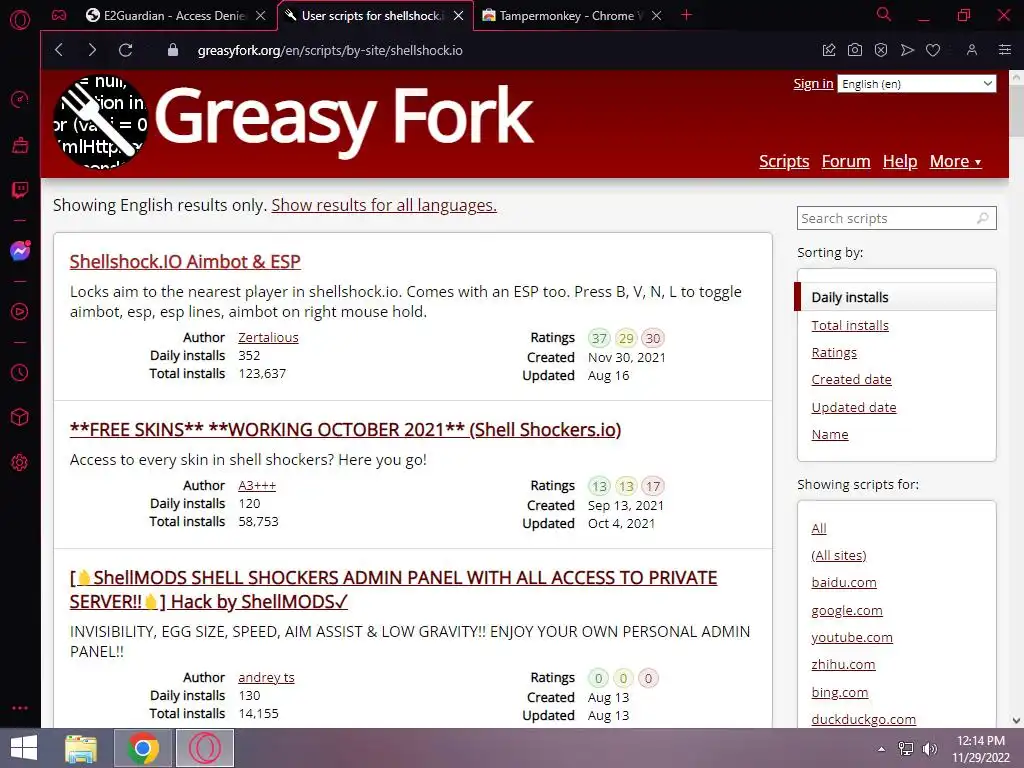Open Shellshock.IO Aimbot & ESP script
Viewport: 1024px width, 768px height.
pyautogui.click(x=185, y=262)
